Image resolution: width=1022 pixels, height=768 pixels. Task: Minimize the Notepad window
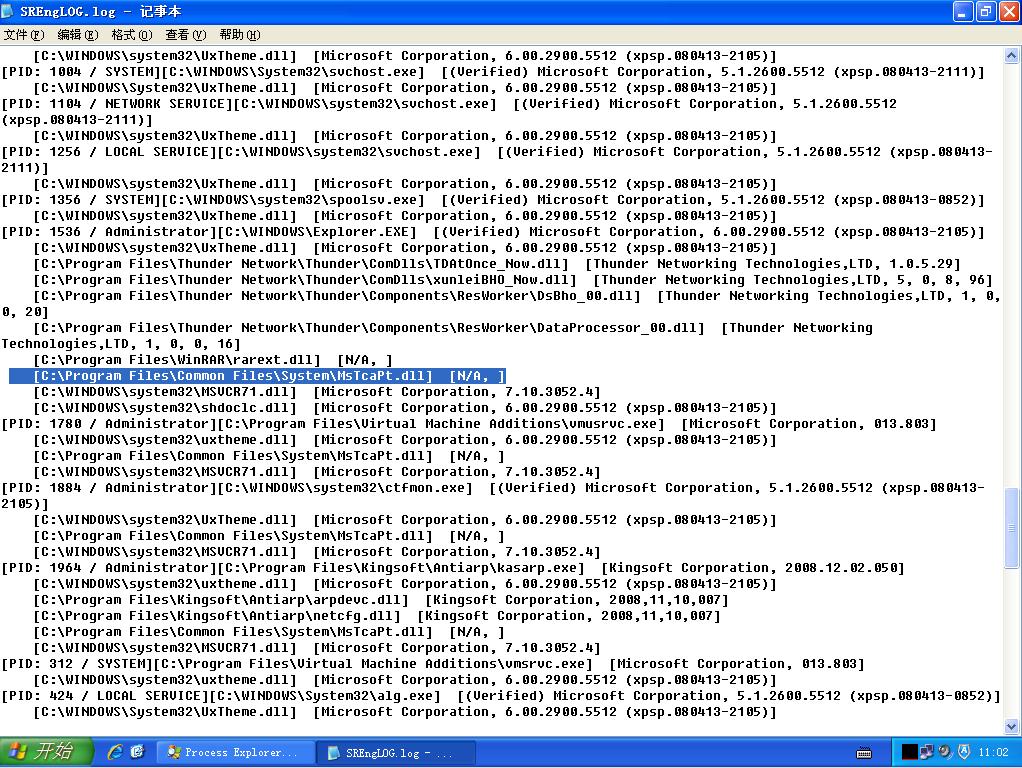click(963, 11)
